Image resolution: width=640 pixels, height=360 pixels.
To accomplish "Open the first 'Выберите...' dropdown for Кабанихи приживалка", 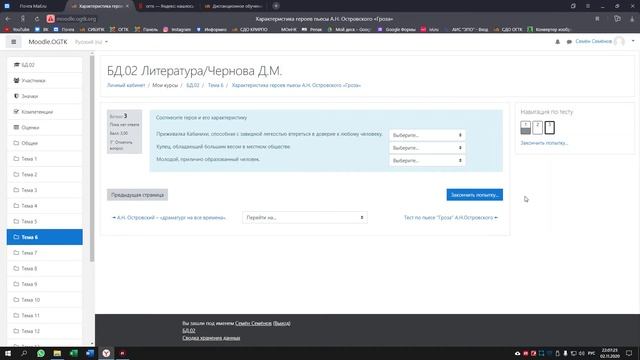I will (x=427, y=135).
